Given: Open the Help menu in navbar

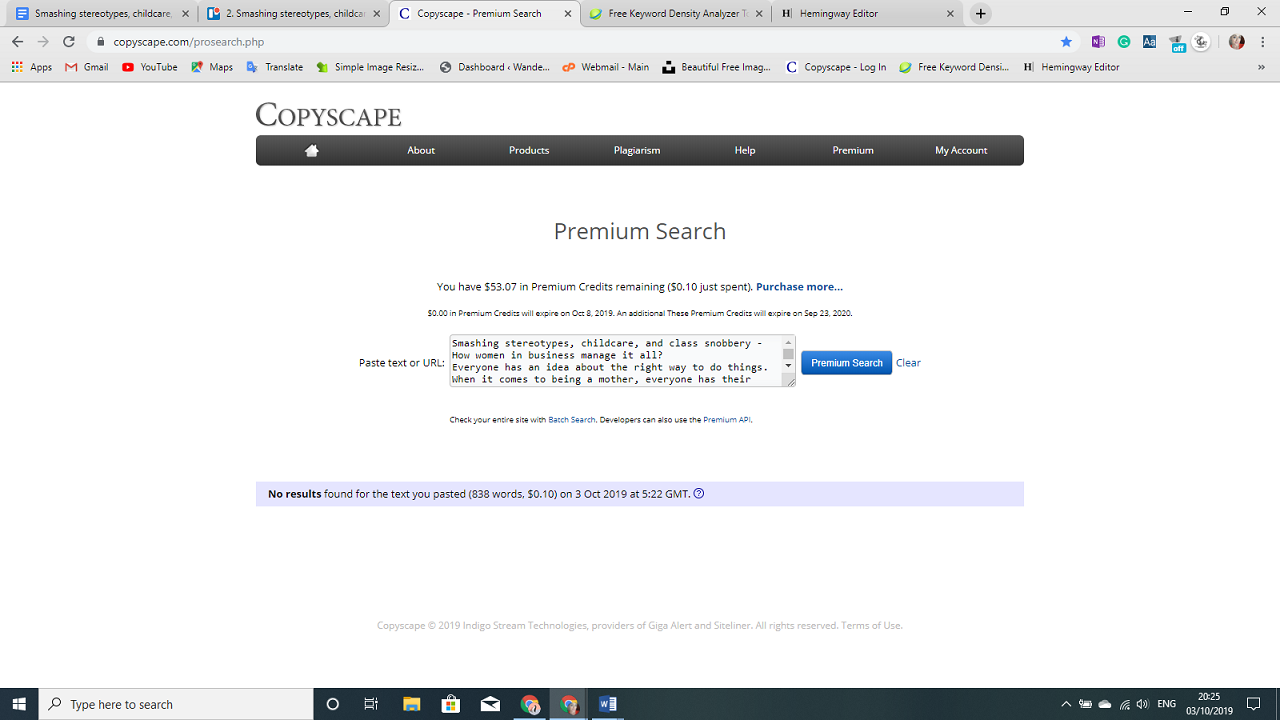Looking at the screenshot, I should (x=745, y=150).
